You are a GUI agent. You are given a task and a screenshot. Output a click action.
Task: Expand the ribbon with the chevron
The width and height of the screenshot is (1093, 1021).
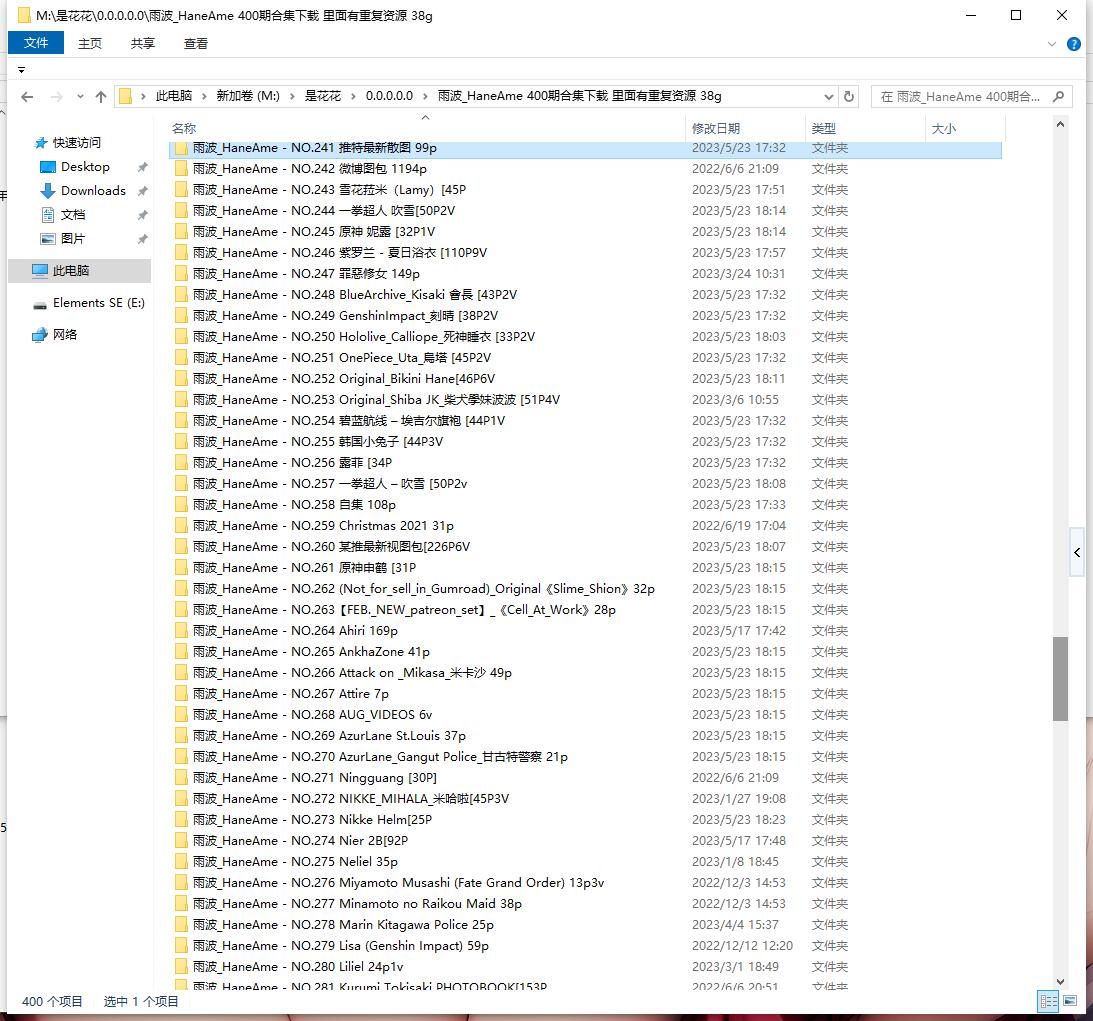coord(1052,44)
